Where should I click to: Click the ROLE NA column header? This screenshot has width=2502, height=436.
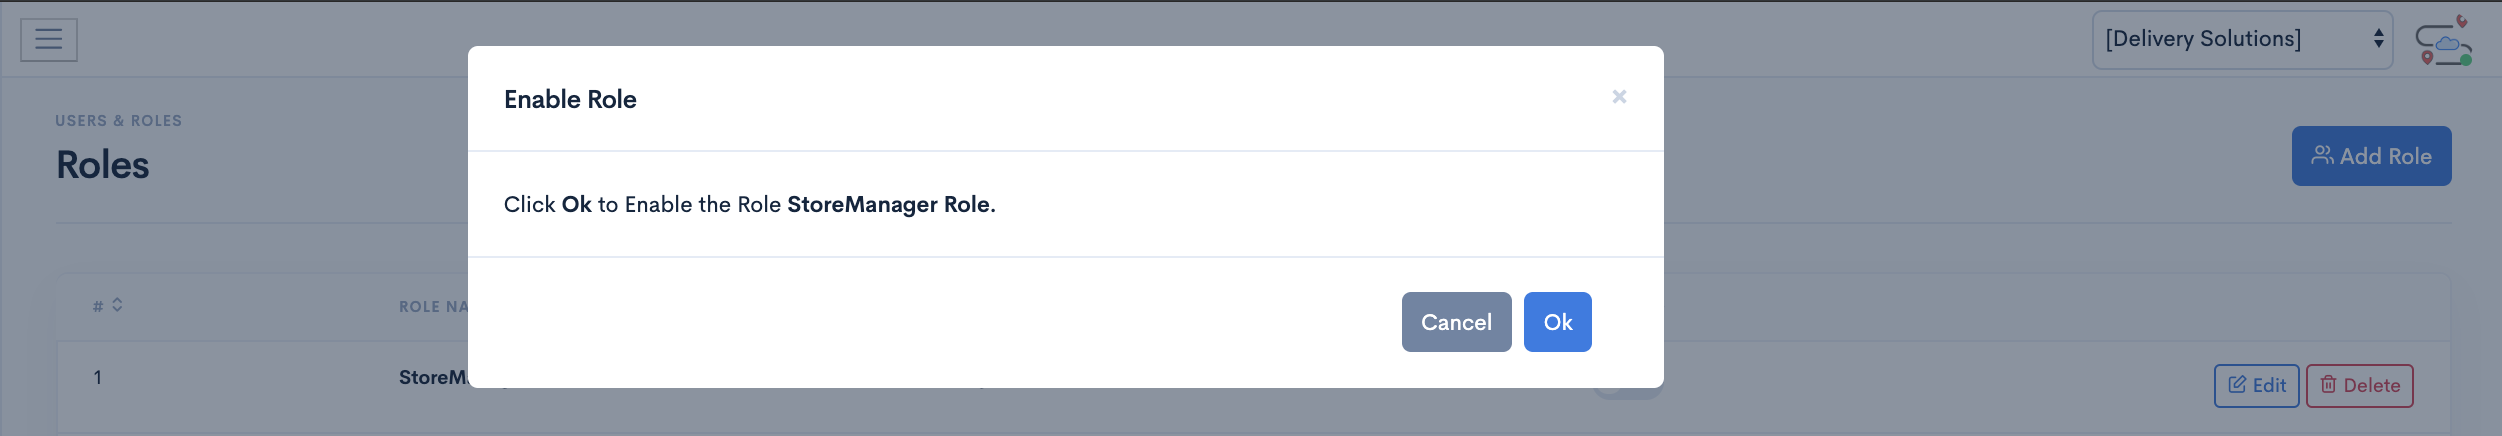point(433,307)
